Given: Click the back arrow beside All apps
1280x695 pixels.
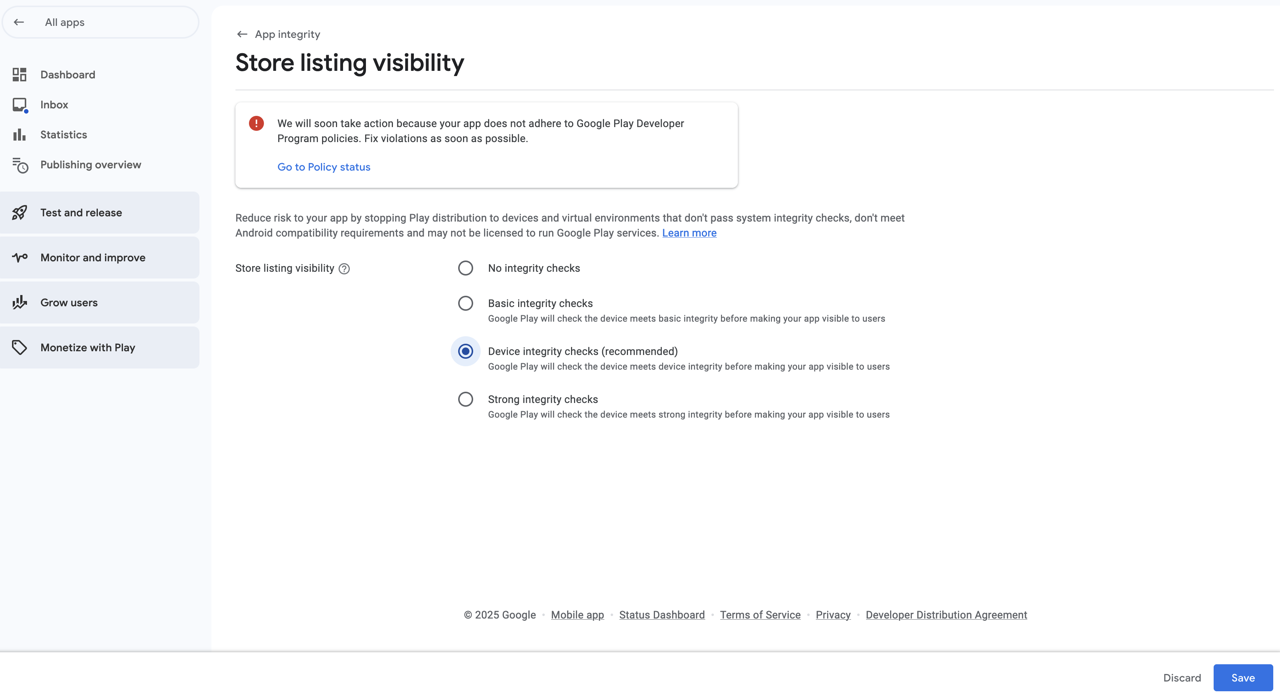Looking at the screenshot, I should [19, 21].
